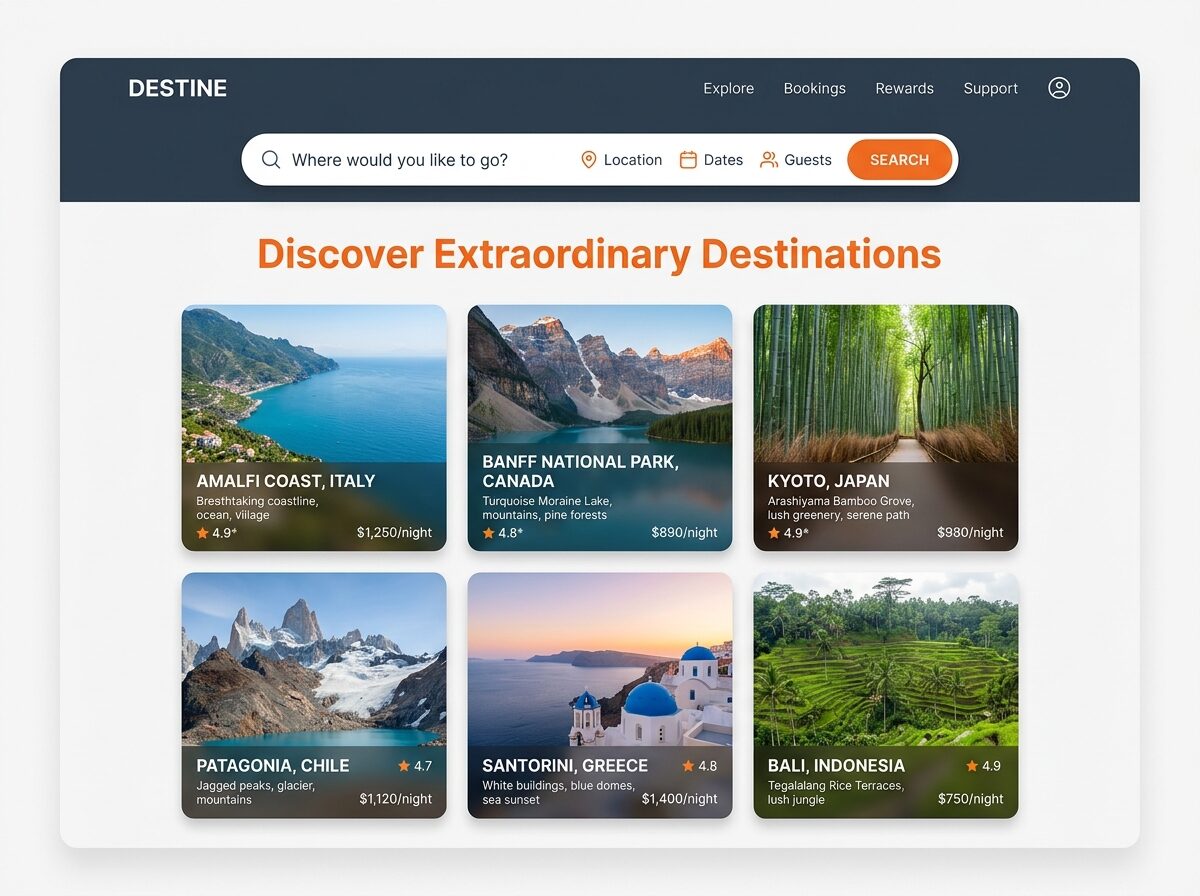Click the magnifier icon in search bar

(271, 160)
